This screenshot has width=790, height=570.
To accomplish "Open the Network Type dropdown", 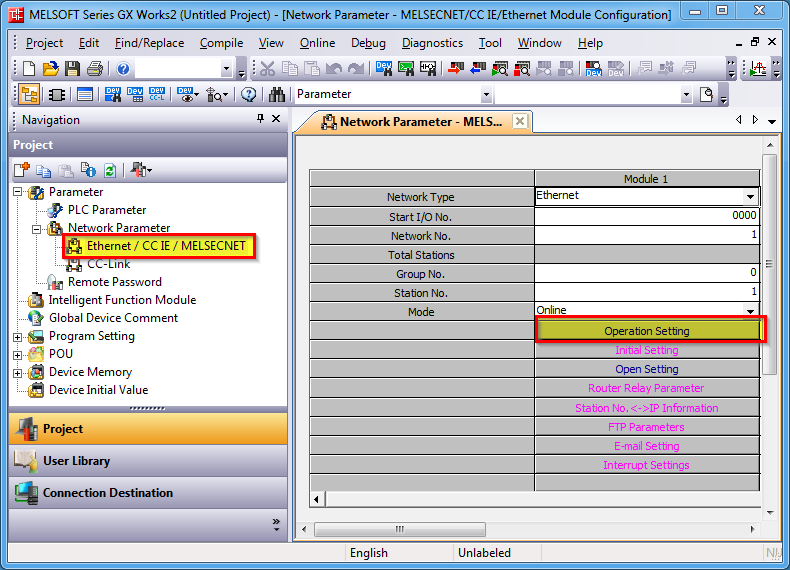I will pos(750,197).
